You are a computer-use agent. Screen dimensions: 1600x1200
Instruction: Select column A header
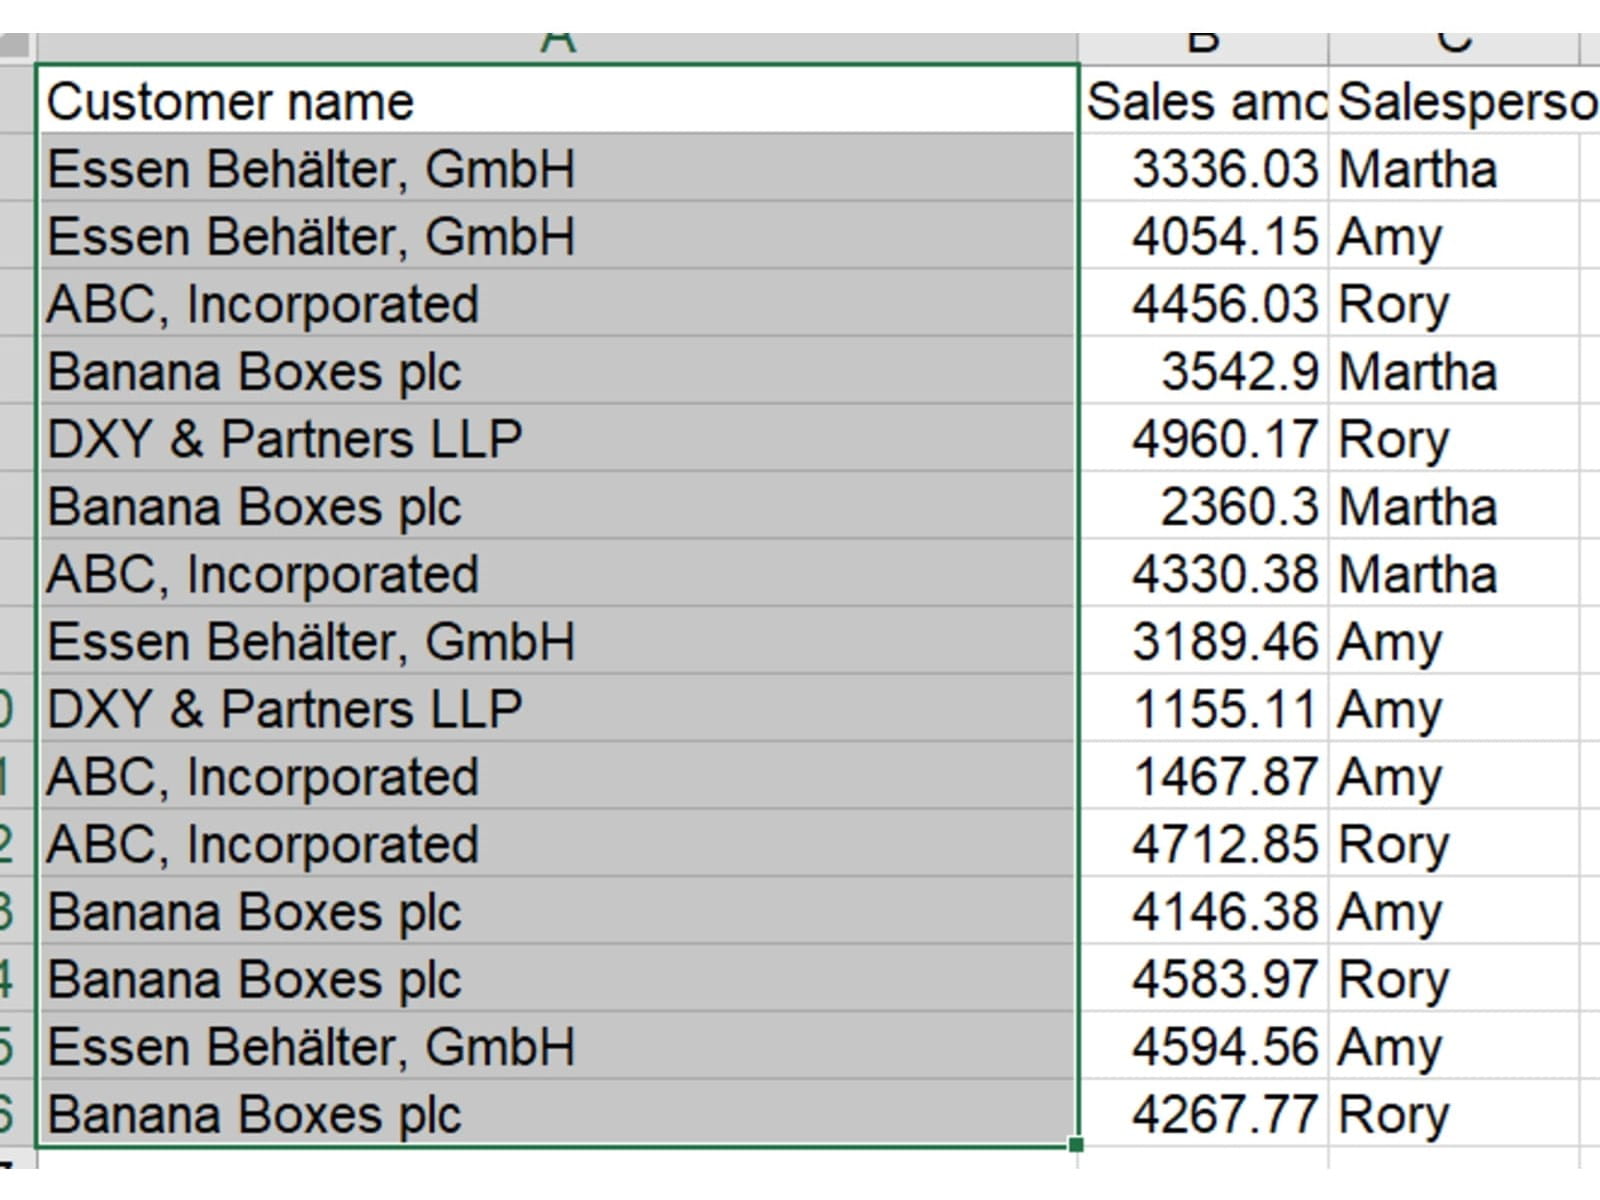pyautogui.click(x=557, y=45)
